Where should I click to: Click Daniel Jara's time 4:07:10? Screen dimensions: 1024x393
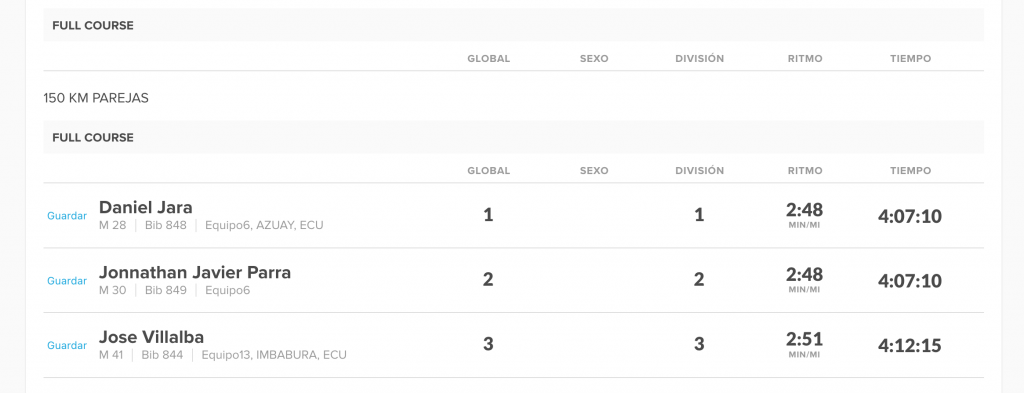pyautogui.click(x=910, y=216)
